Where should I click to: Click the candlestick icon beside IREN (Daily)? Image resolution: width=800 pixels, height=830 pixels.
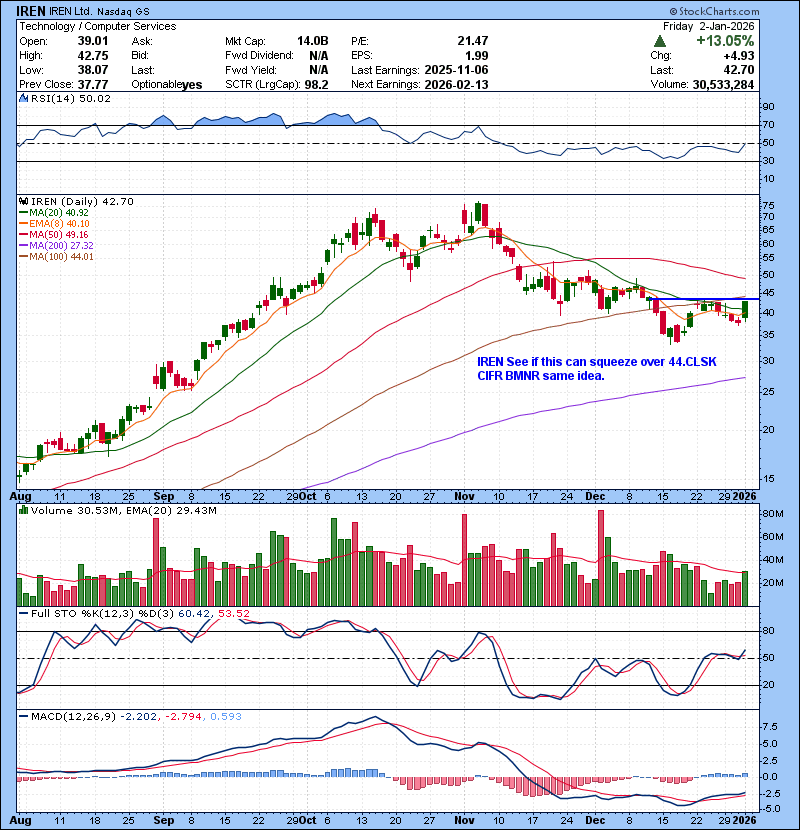pos(24,202)
